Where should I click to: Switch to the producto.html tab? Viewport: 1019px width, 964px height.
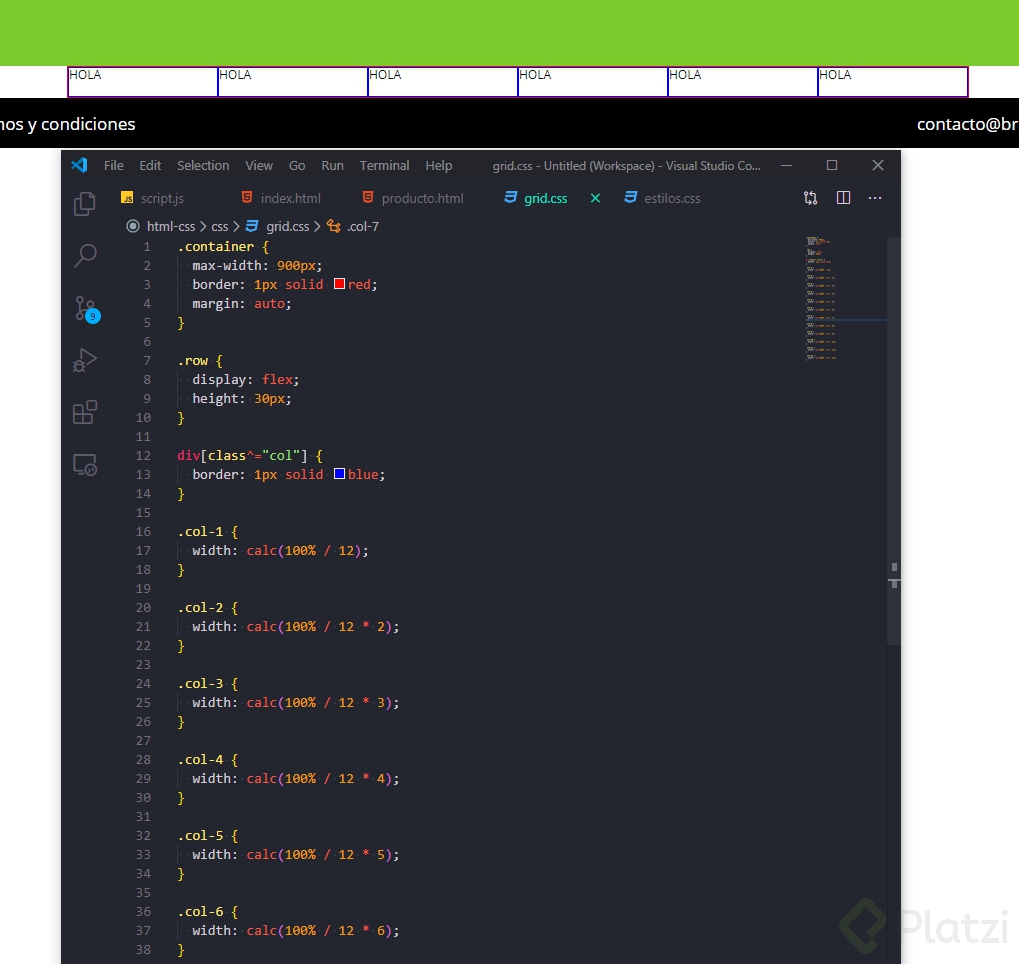(x=422, y=198)
